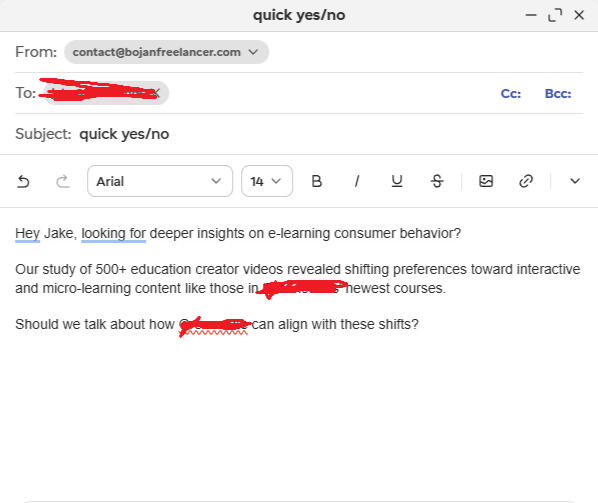This screenshot has height=503, width=598.
Task: Add a Cc recipient
Action: pos(511,93)
